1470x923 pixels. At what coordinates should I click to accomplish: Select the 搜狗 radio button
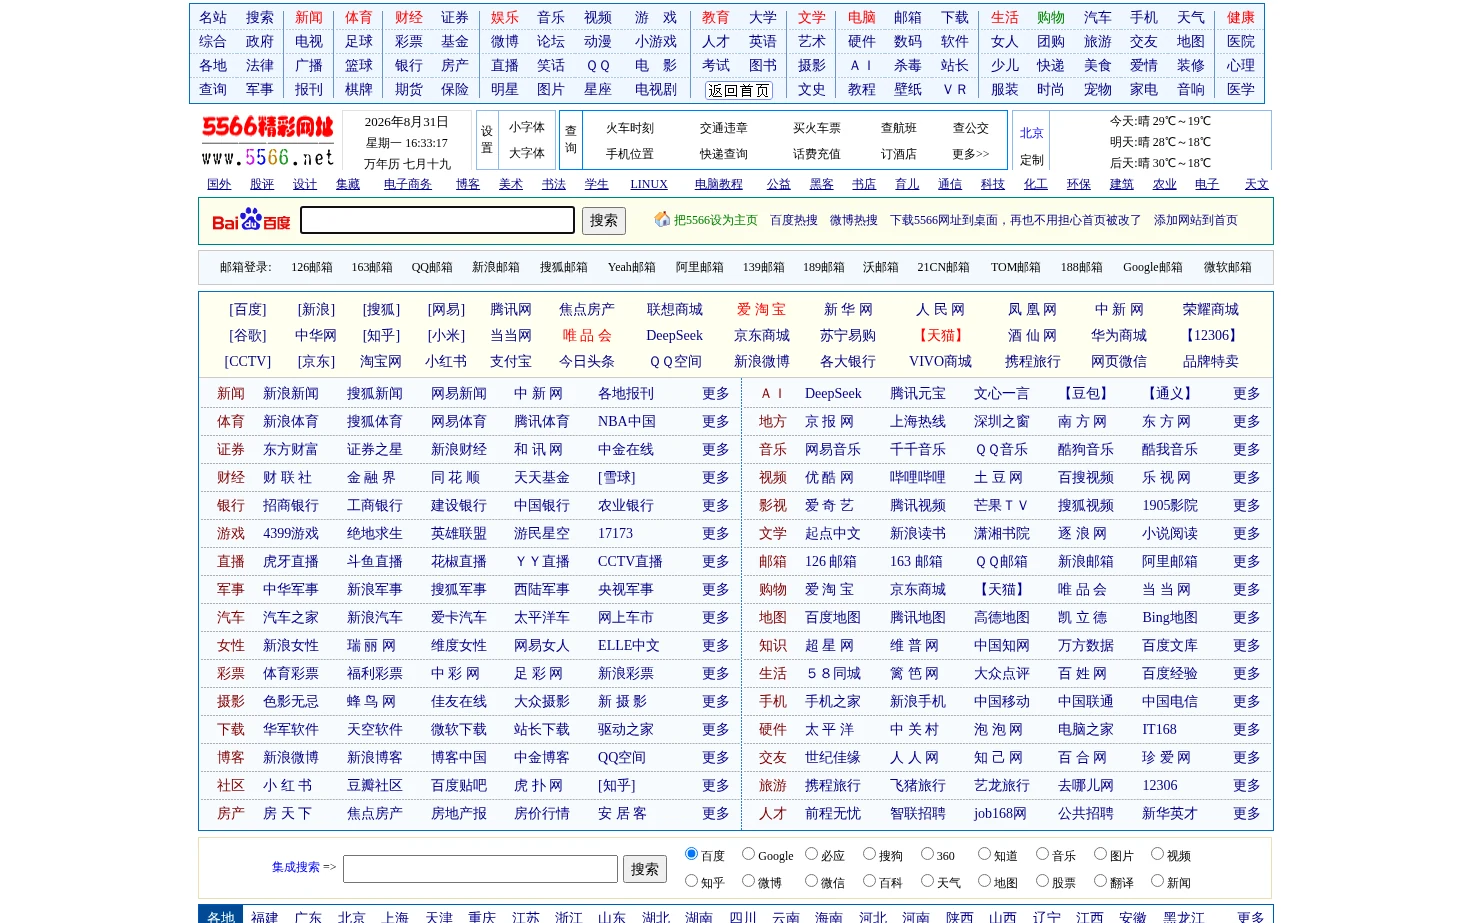869,854
